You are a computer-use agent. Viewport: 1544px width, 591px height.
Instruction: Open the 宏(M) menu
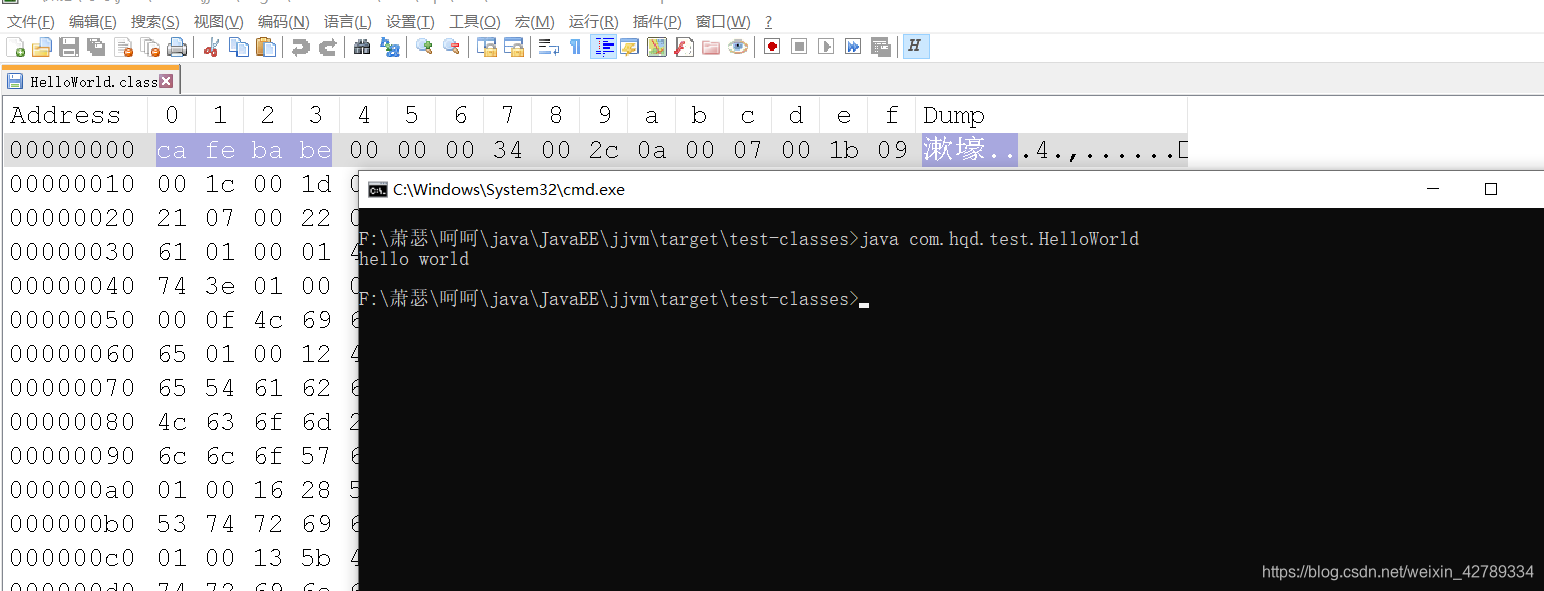point(534,21)
